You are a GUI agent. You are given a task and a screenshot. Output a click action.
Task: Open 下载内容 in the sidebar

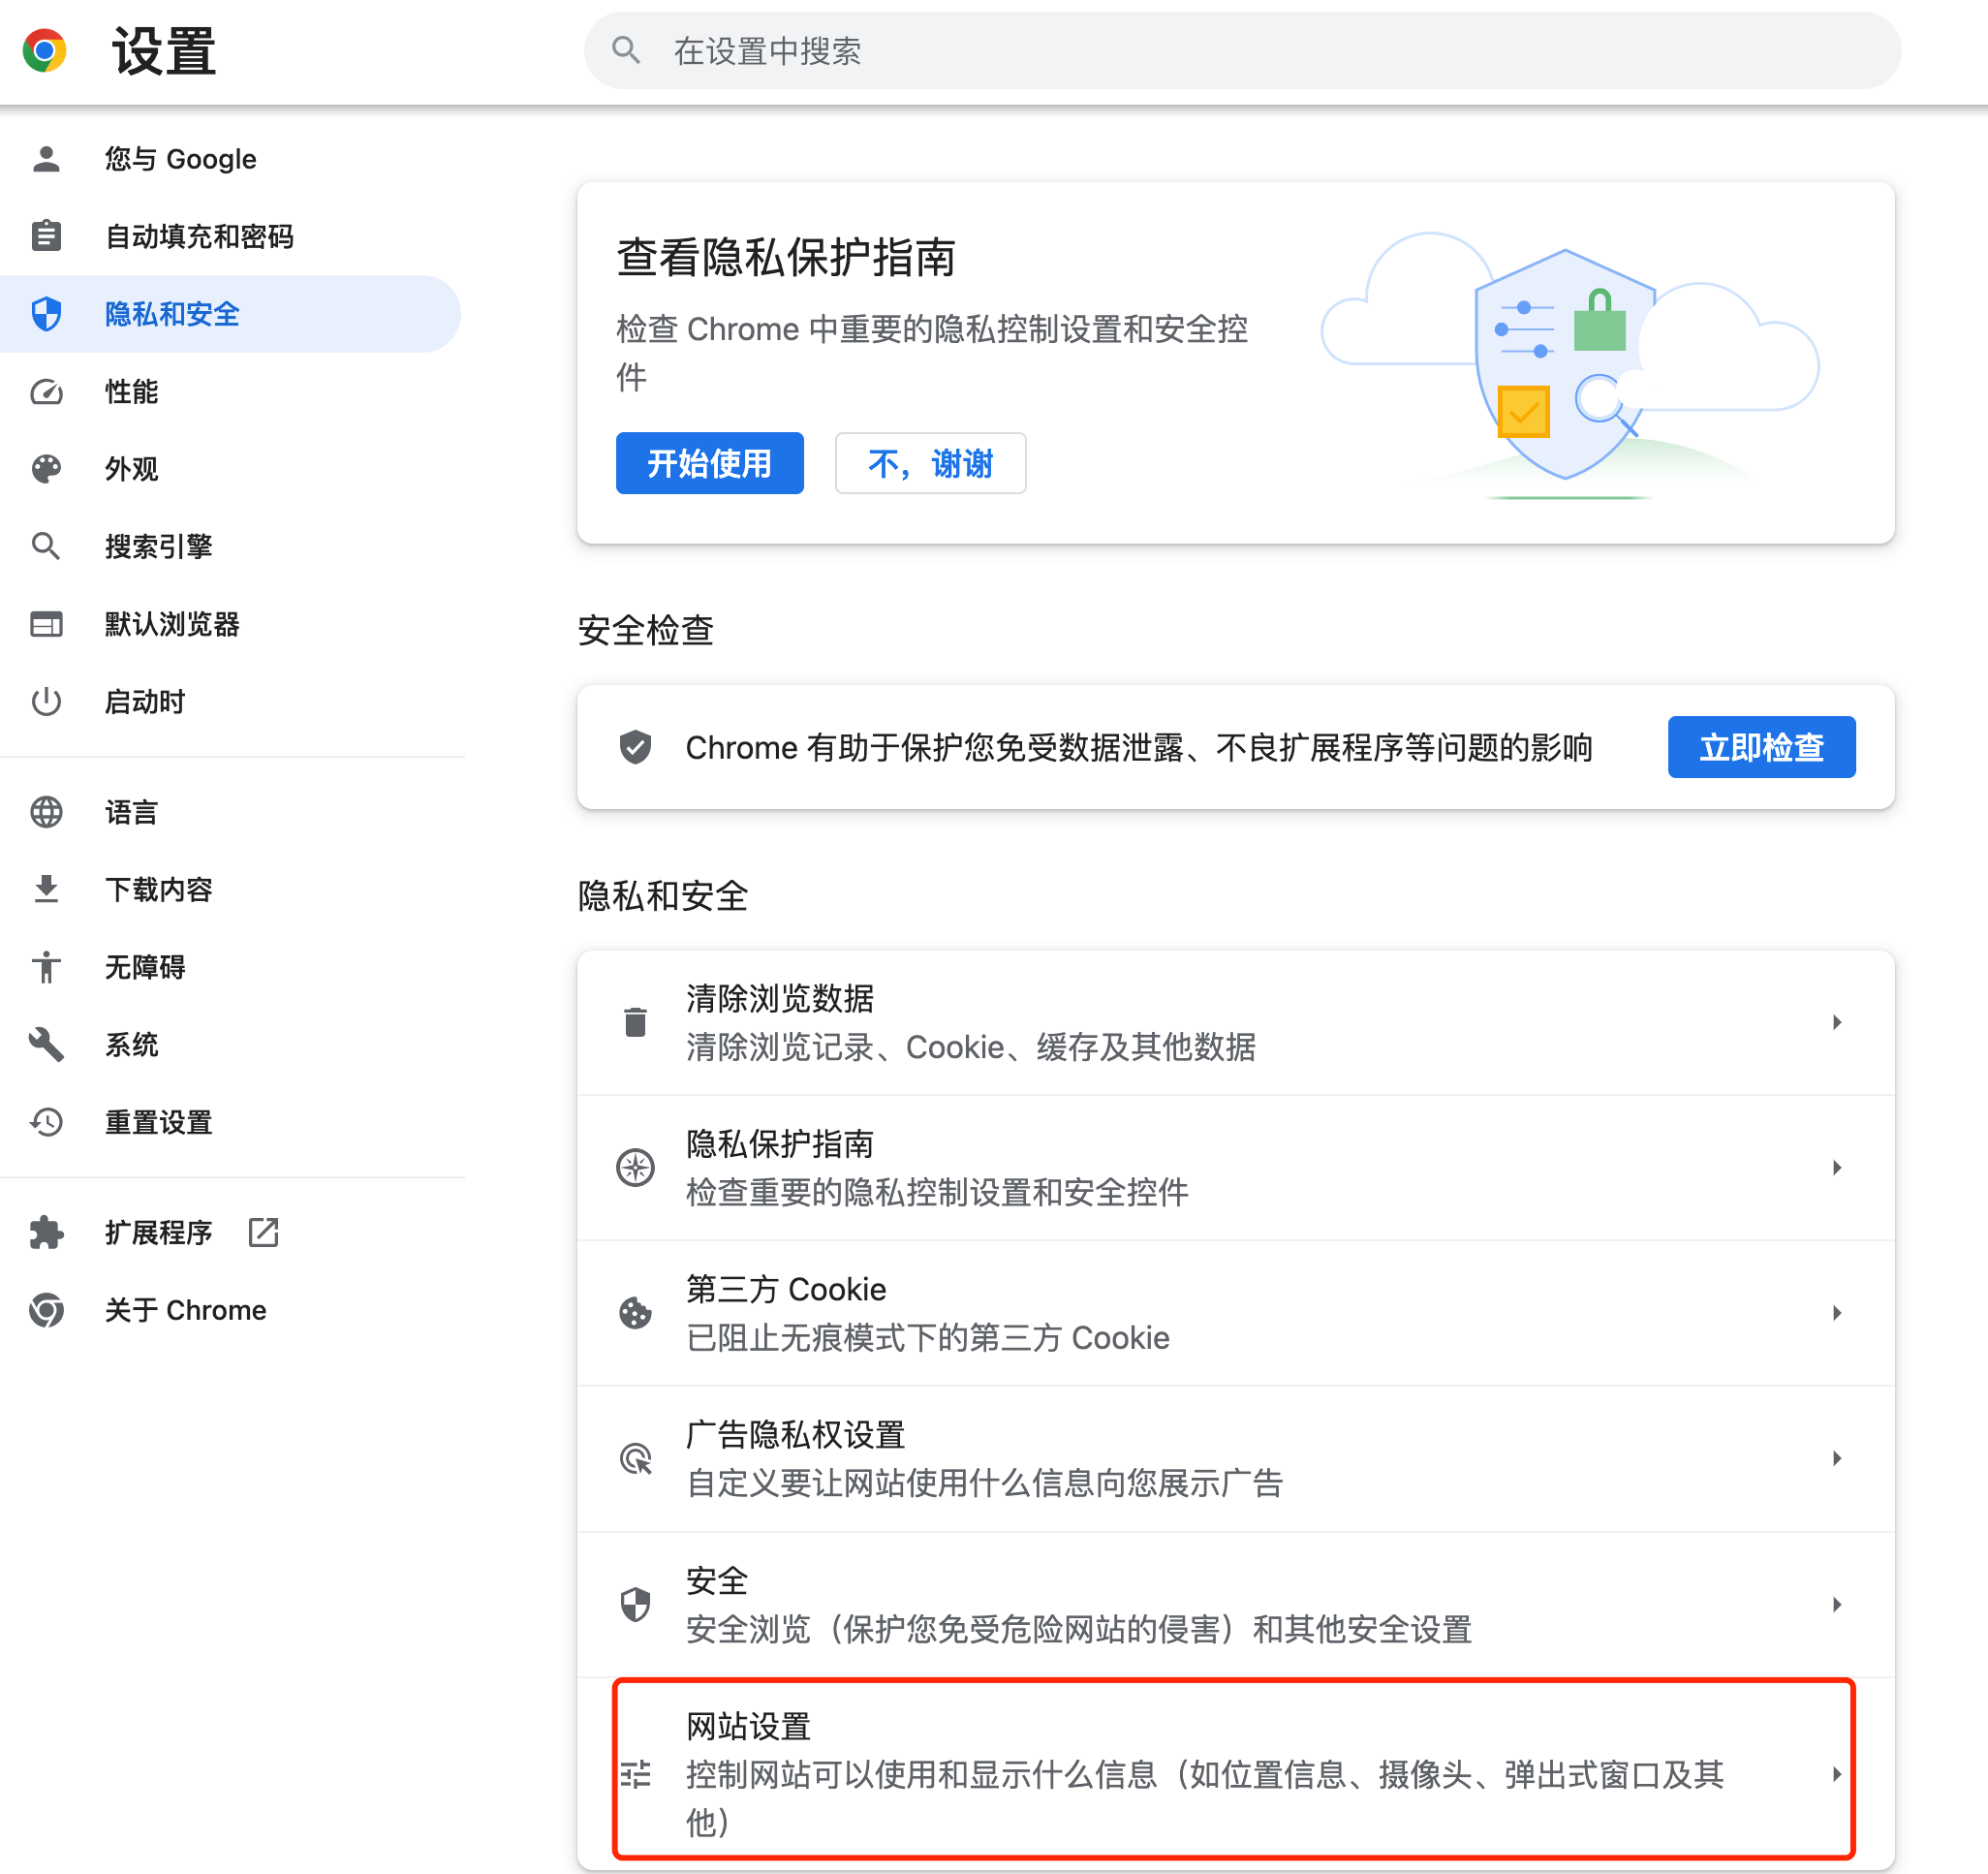(x=230, y=889)
